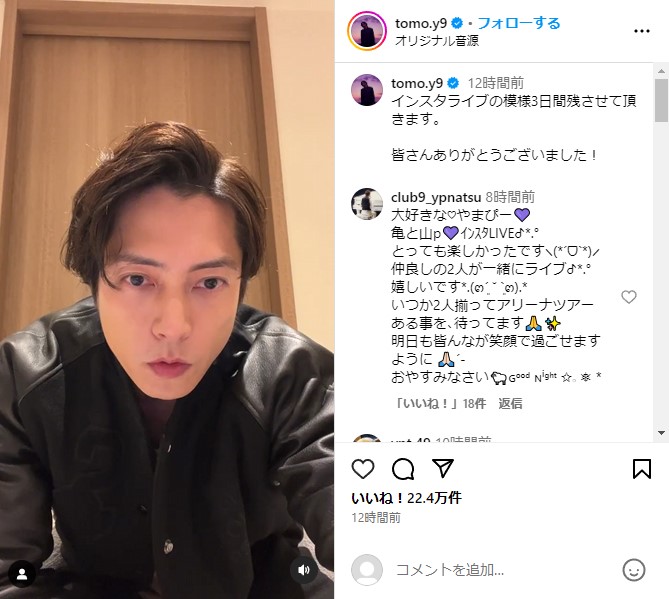Click the scrollbar down arrow in comments
The height and width of the screenshot is (599, 669).
tap(662, 433)
